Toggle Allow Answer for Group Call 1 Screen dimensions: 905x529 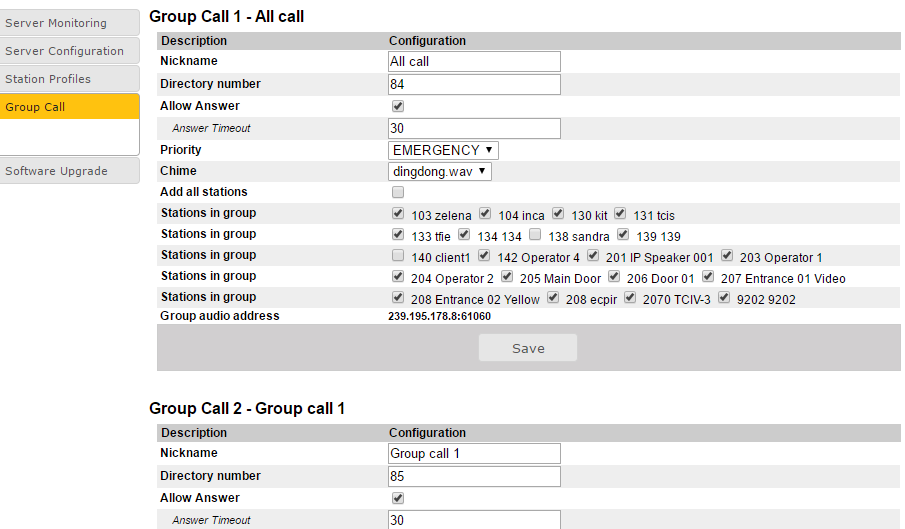[398, 106]
